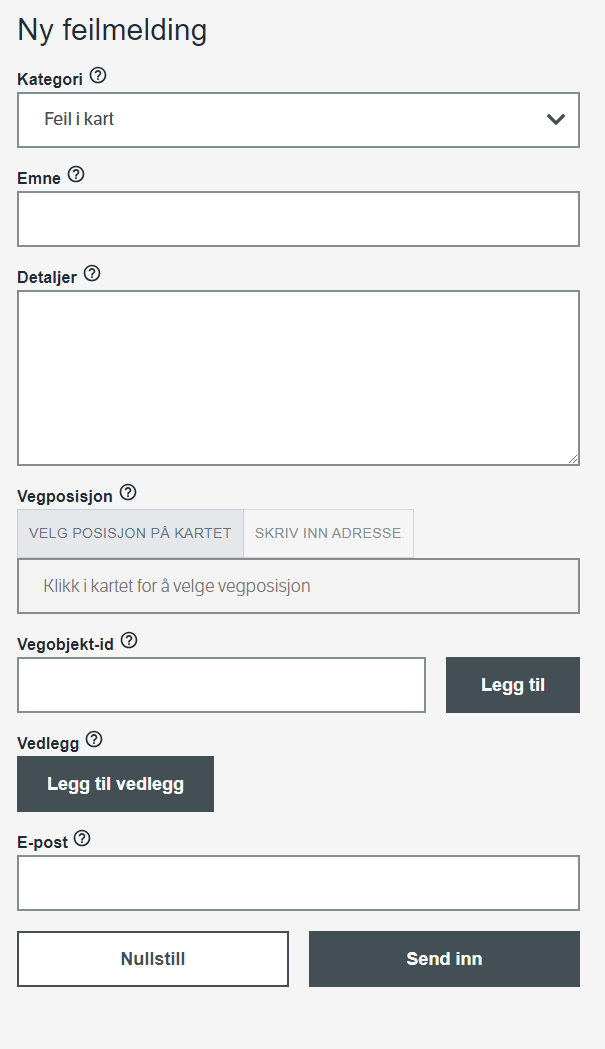Open the help icon next to Kategori

point(98,76)
